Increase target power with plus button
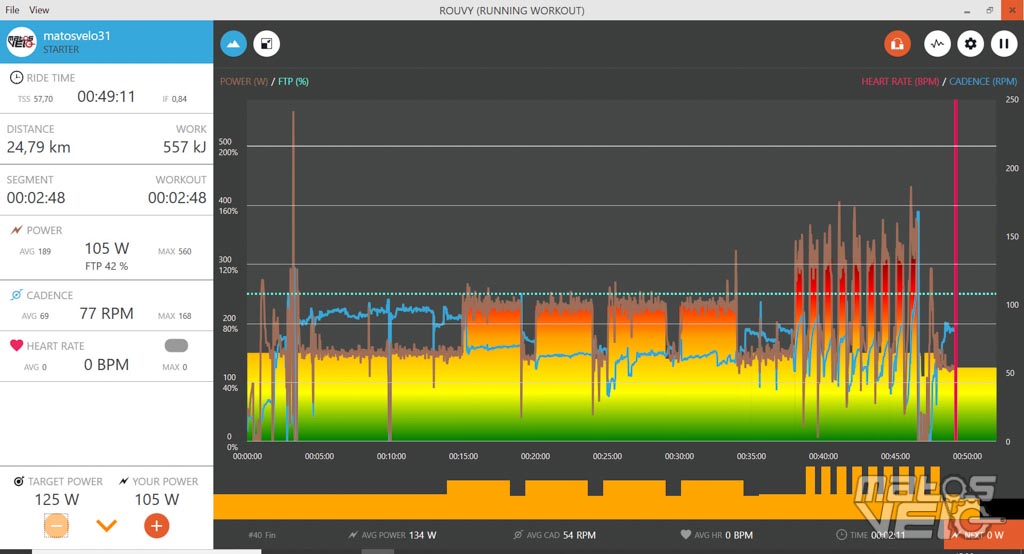Viewport: 1024px width, 554px height. click(x=157, y=526)
